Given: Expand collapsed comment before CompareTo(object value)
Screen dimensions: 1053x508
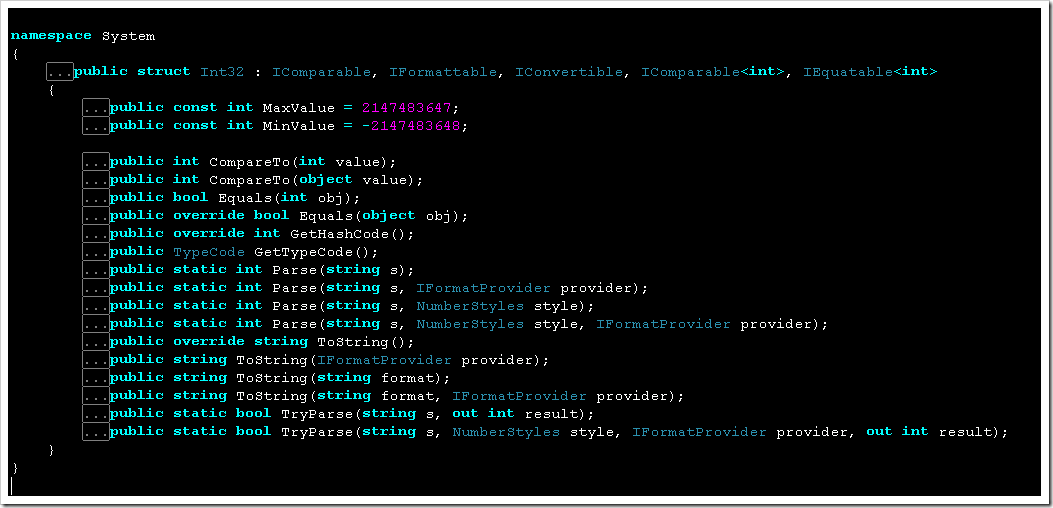Looking at the screenshot, I should 96,180.
